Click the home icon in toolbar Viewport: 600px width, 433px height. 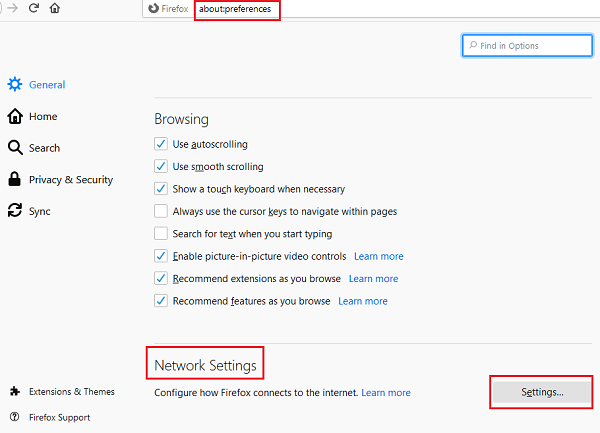pos(55,8)
